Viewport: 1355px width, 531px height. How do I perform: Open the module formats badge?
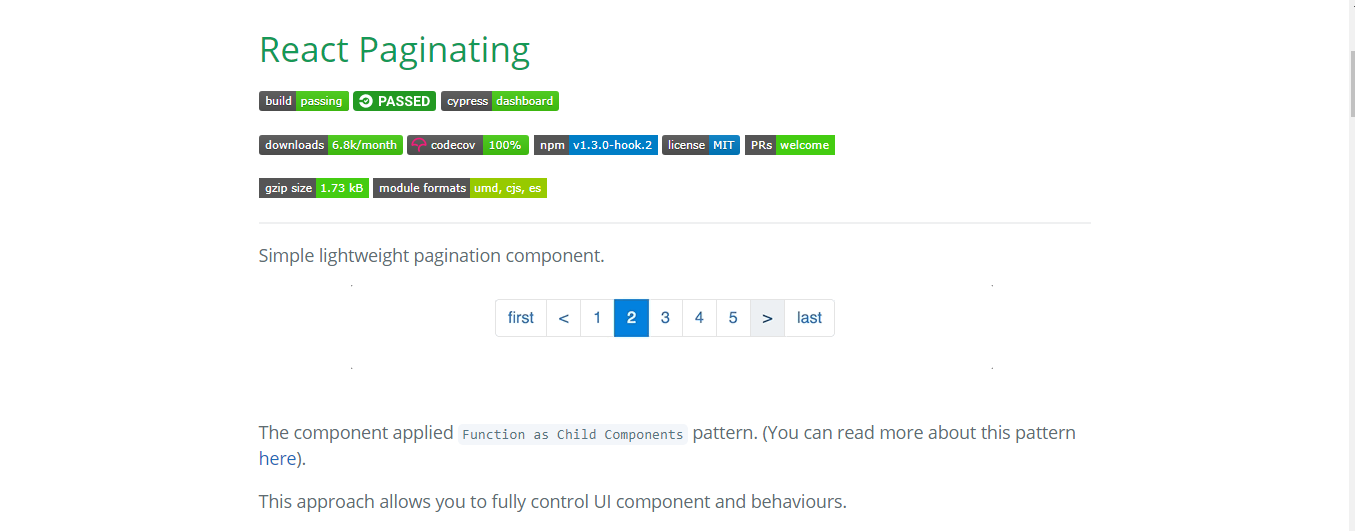click(460, 188)
